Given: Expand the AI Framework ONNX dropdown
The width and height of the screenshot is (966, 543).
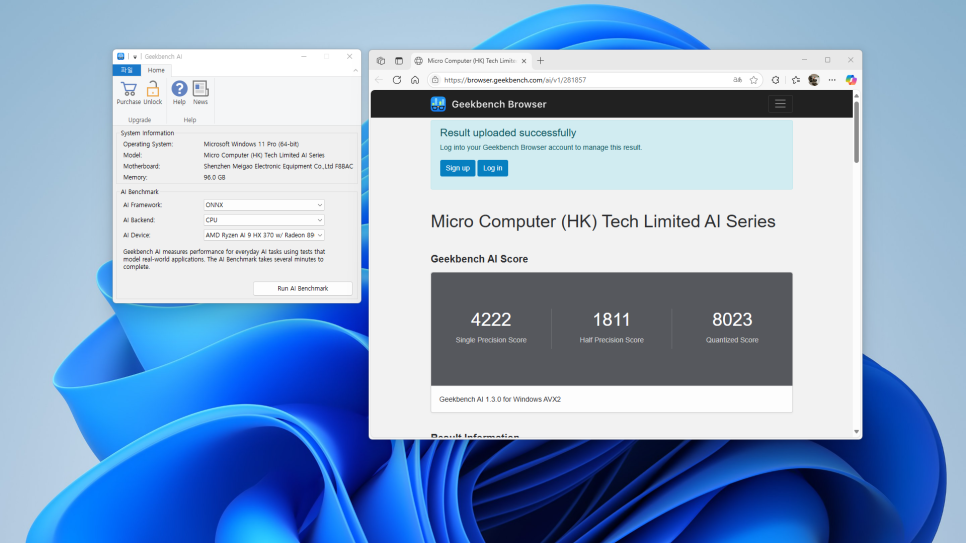Looking at the screenshot, I should (x=264, y=205).
